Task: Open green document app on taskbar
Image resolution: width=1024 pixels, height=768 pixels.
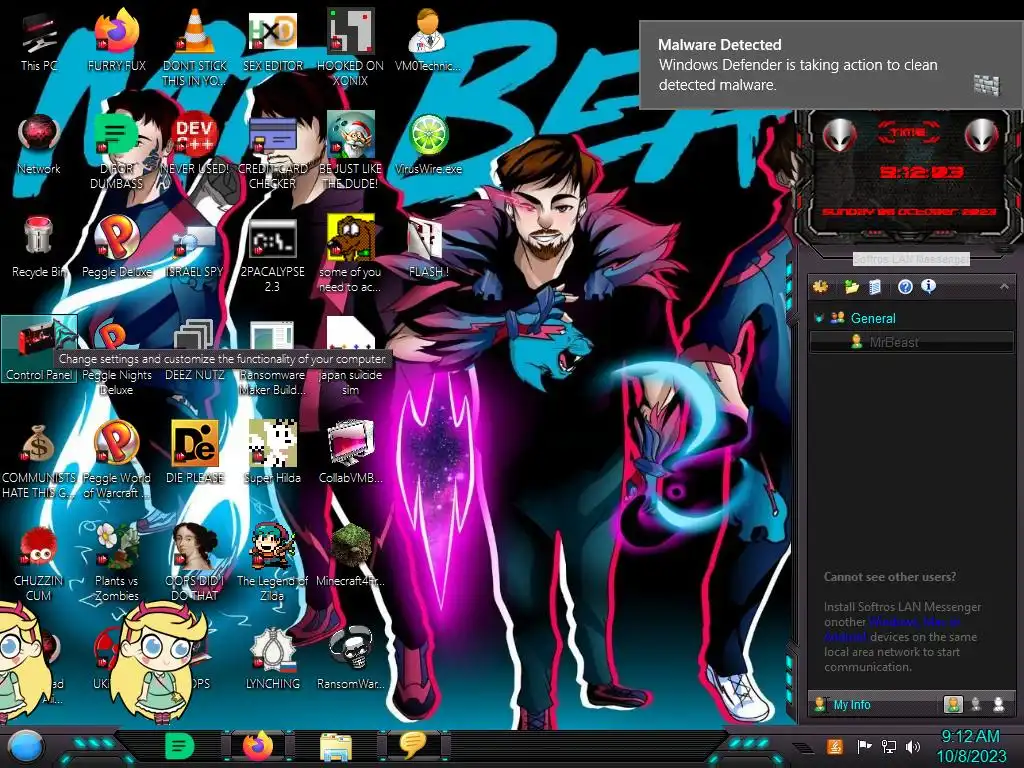Action: click(180, 746)
